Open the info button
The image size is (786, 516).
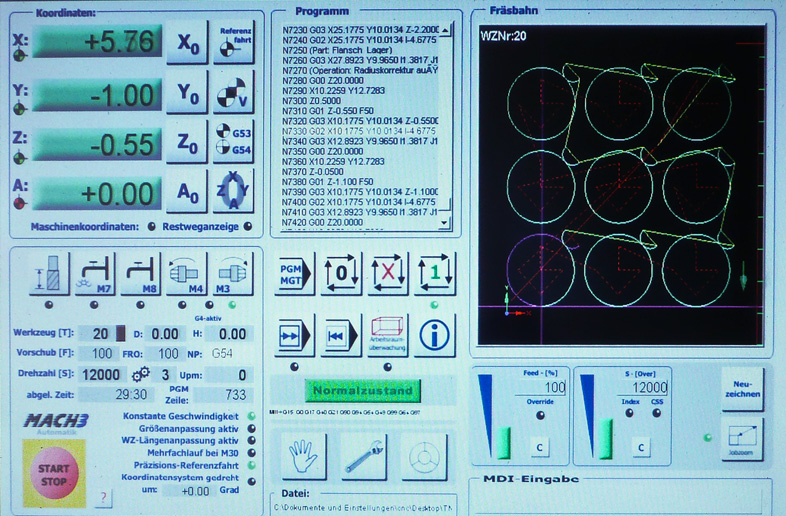tap(434, 335)
